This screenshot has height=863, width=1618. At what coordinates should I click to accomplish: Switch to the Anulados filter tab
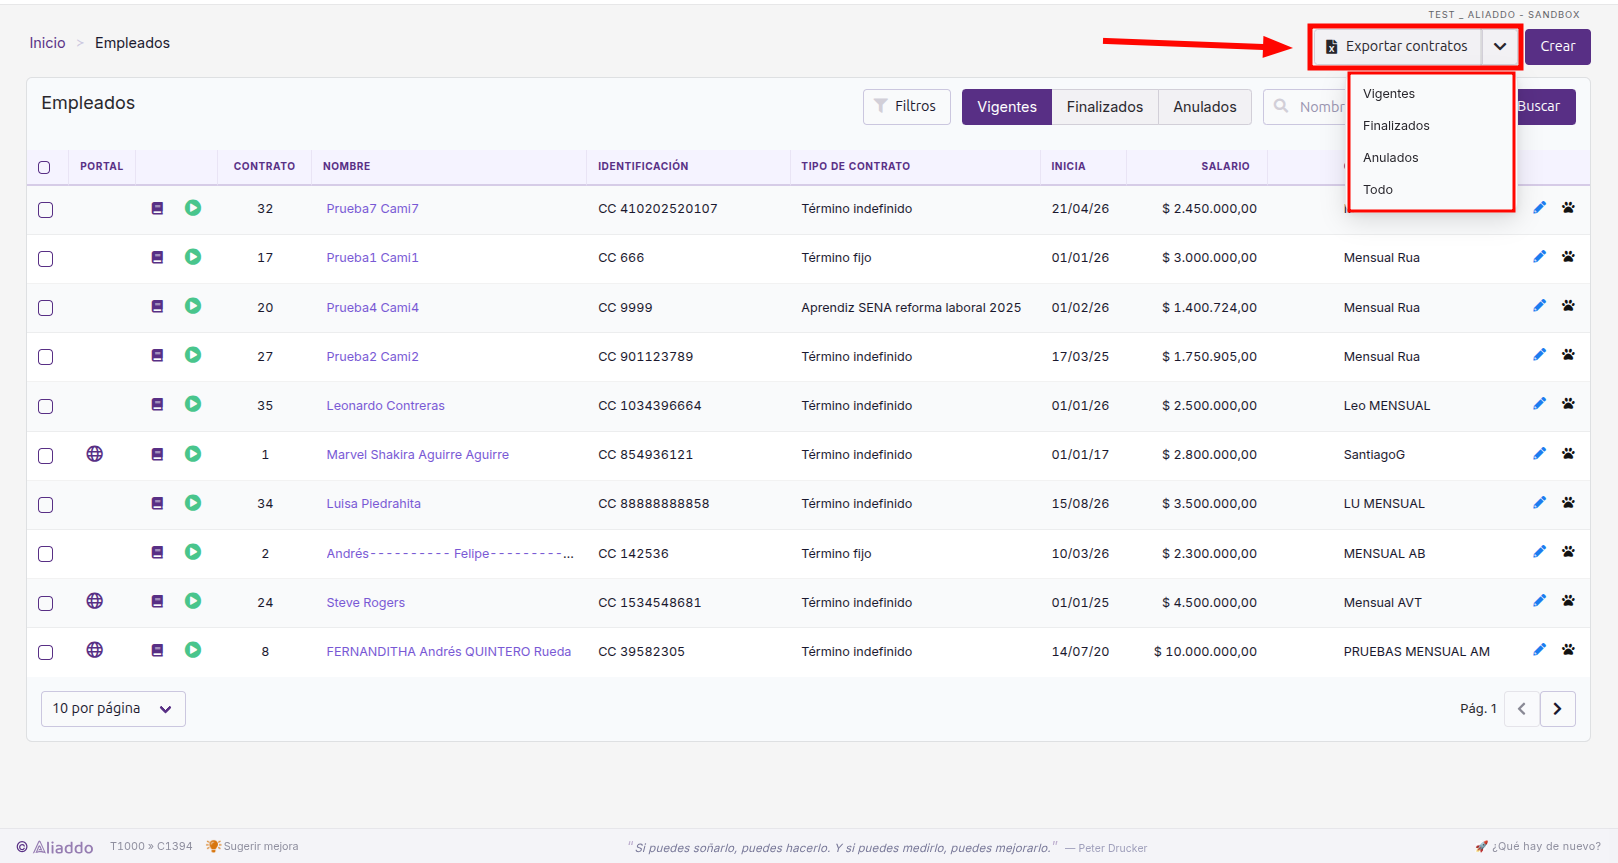1205,107
